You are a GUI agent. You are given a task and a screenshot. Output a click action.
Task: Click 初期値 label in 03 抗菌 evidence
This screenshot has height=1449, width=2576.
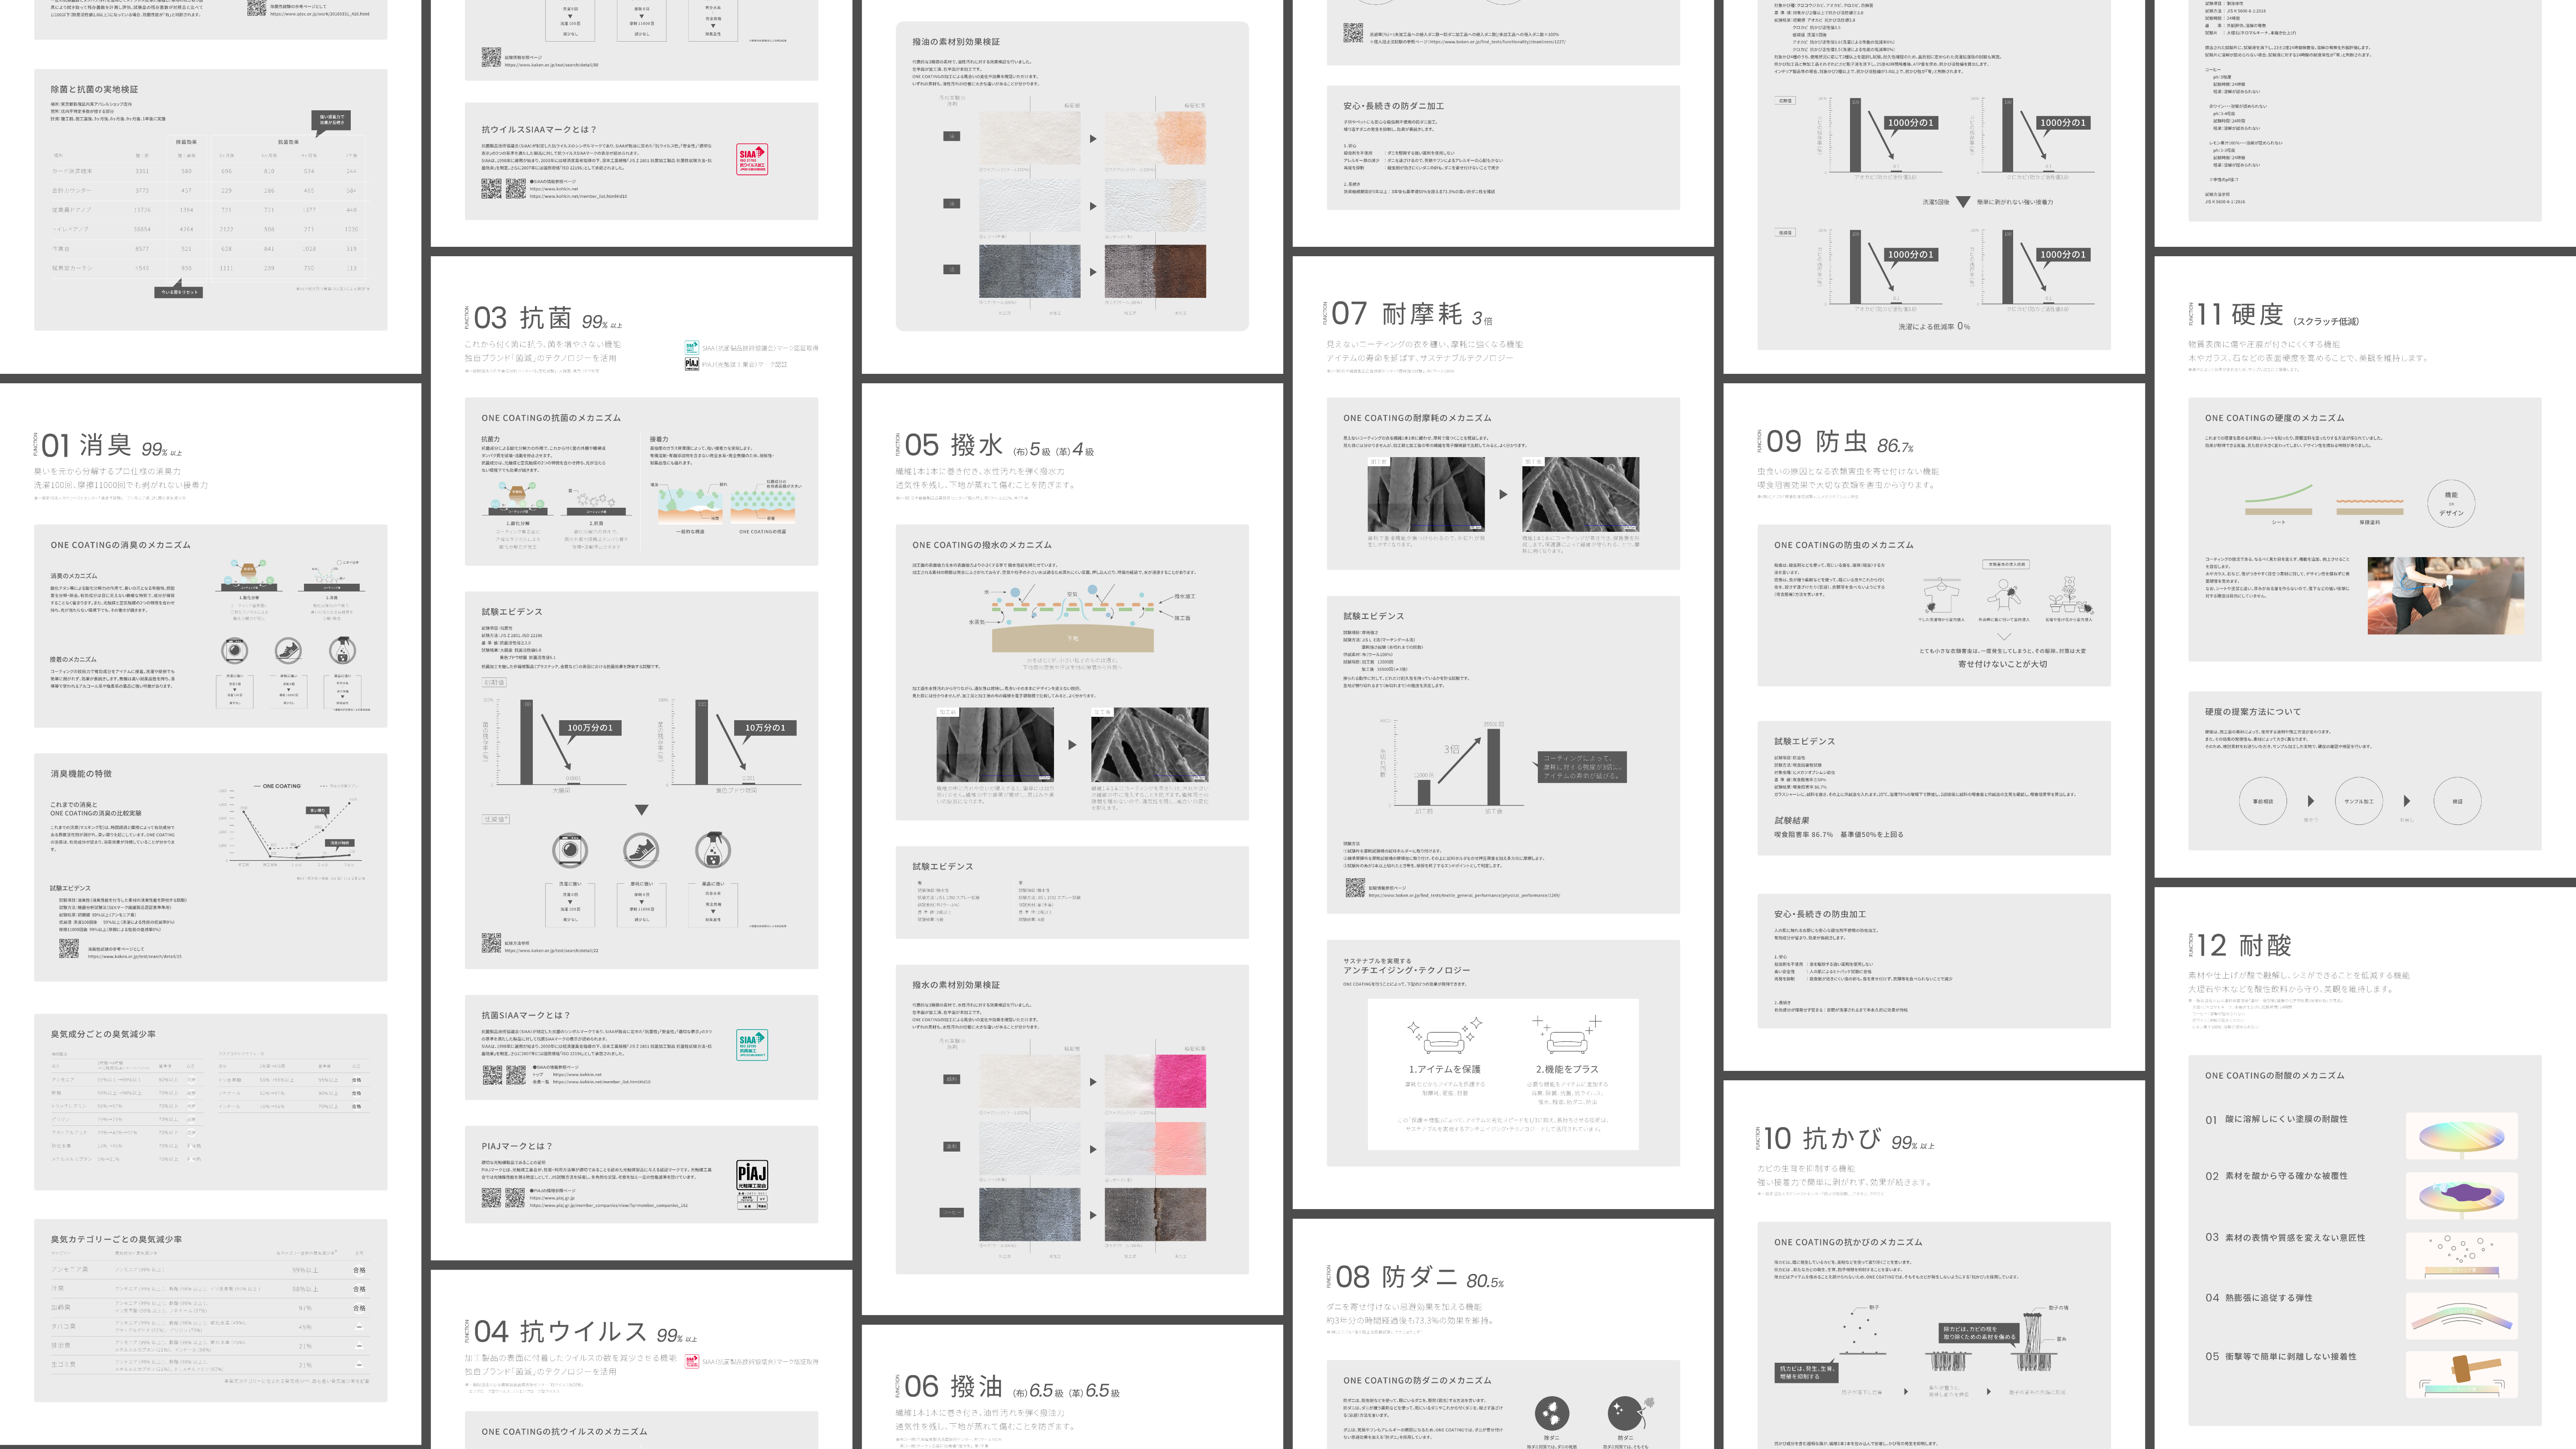point(494,682)
